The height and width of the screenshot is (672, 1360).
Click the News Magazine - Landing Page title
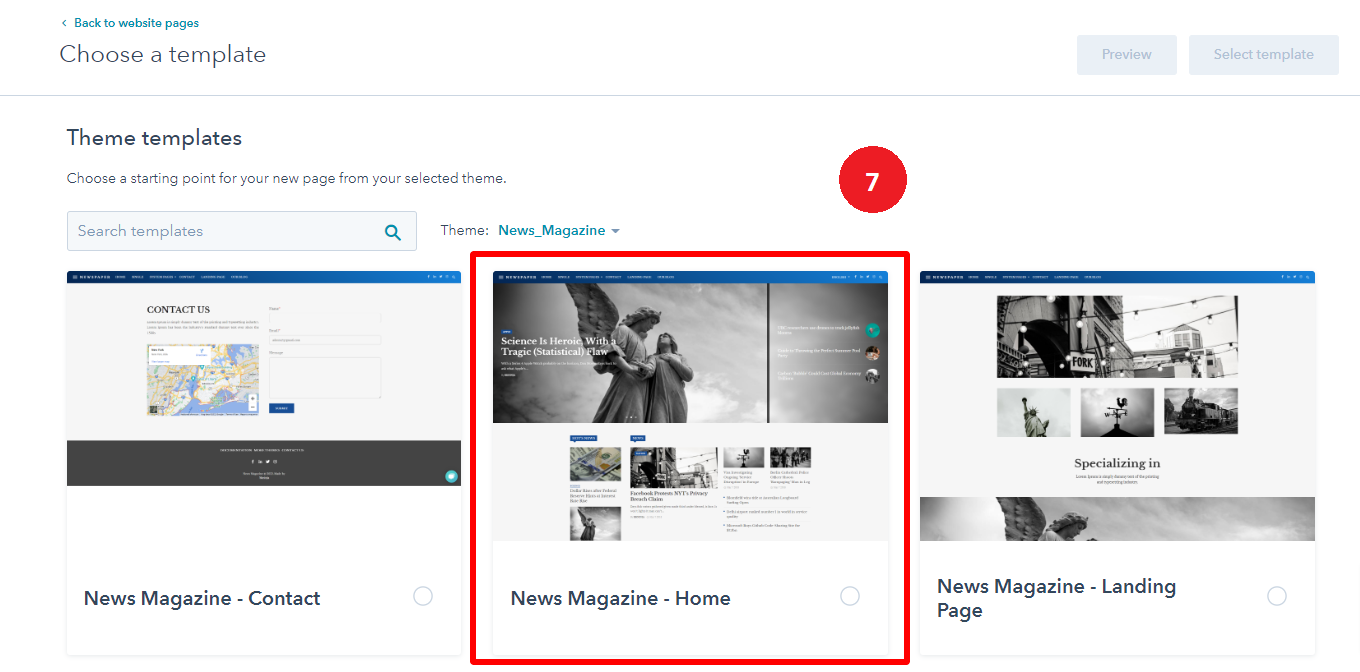1056,598
